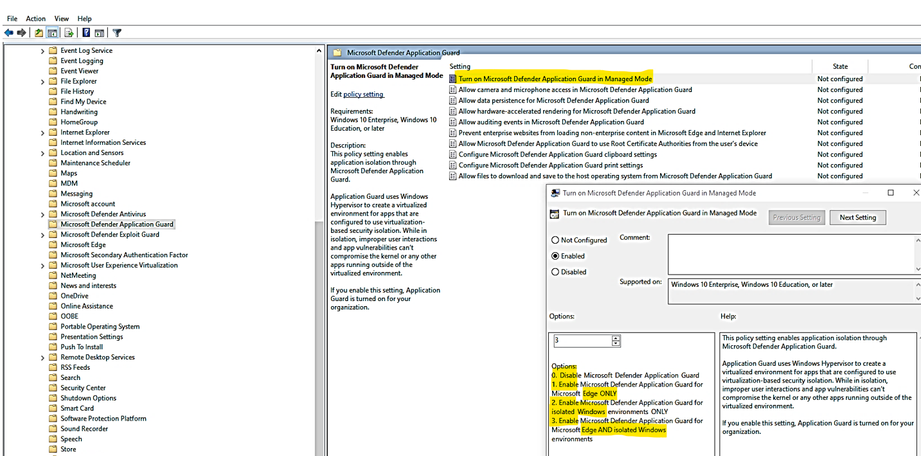Click the Previous Setting button
This screenshot has height=456, width=921.
click(796, 217)
